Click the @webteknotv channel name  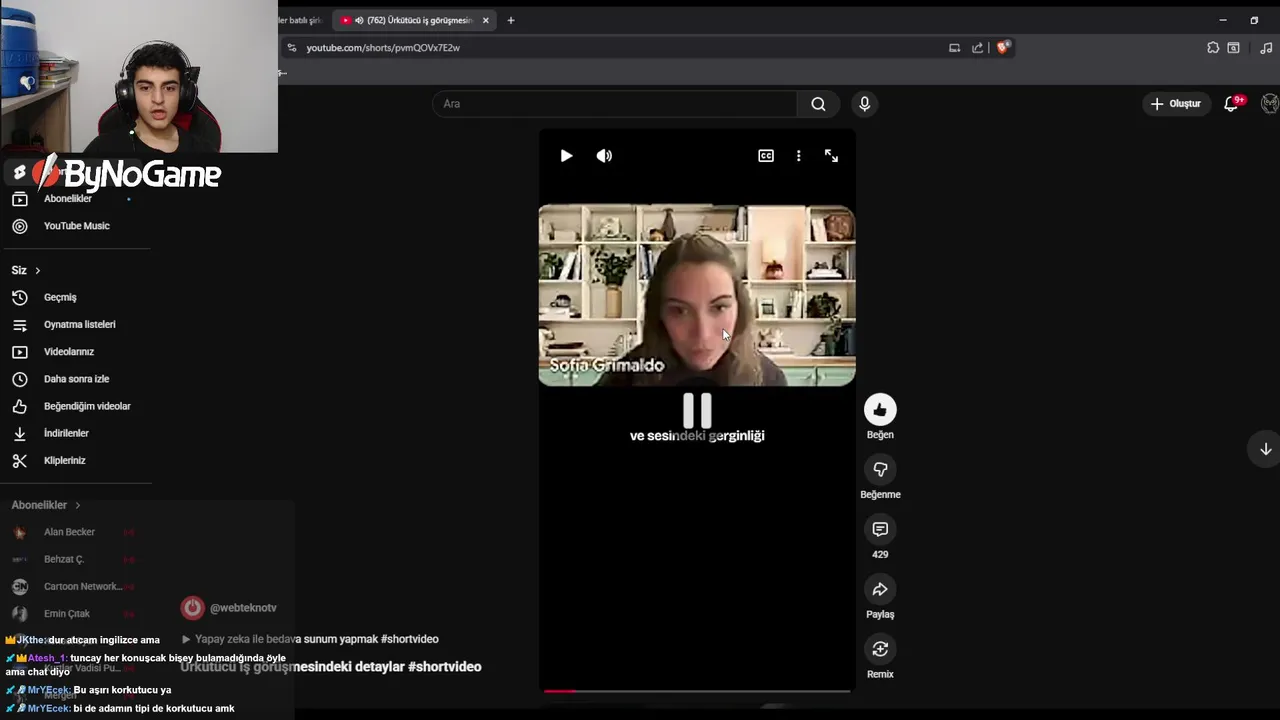[x=243, y=608]
